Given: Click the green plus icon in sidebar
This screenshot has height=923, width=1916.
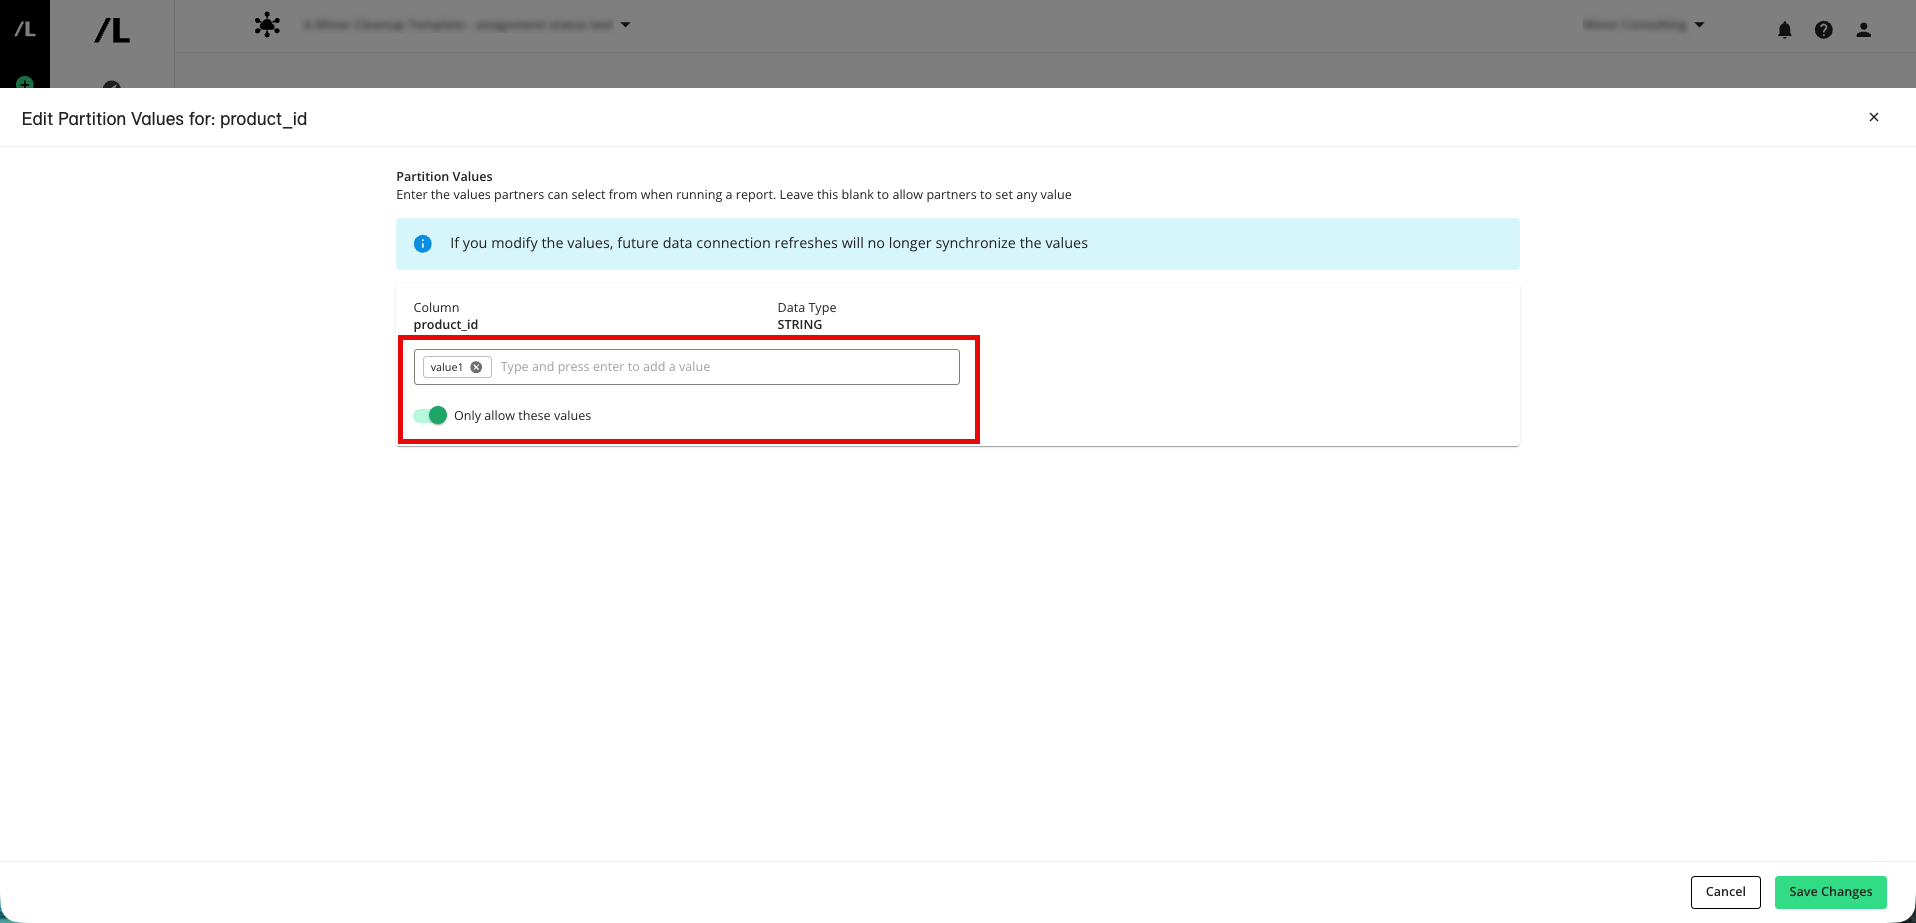Looking at the screenshot, I should (x=25, y=83).
